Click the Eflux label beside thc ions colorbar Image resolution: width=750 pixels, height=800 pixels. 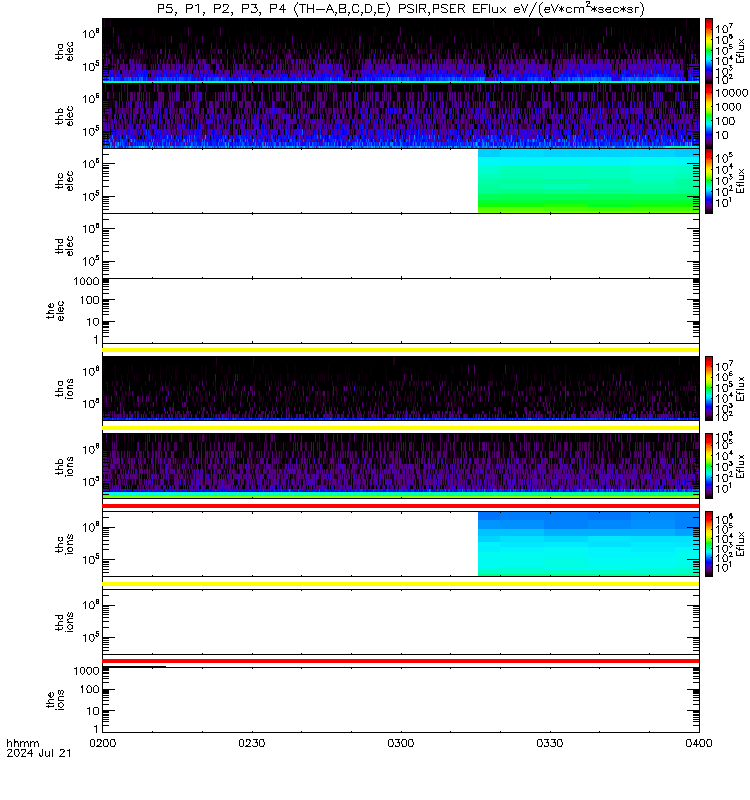click(x=740, y=544)
